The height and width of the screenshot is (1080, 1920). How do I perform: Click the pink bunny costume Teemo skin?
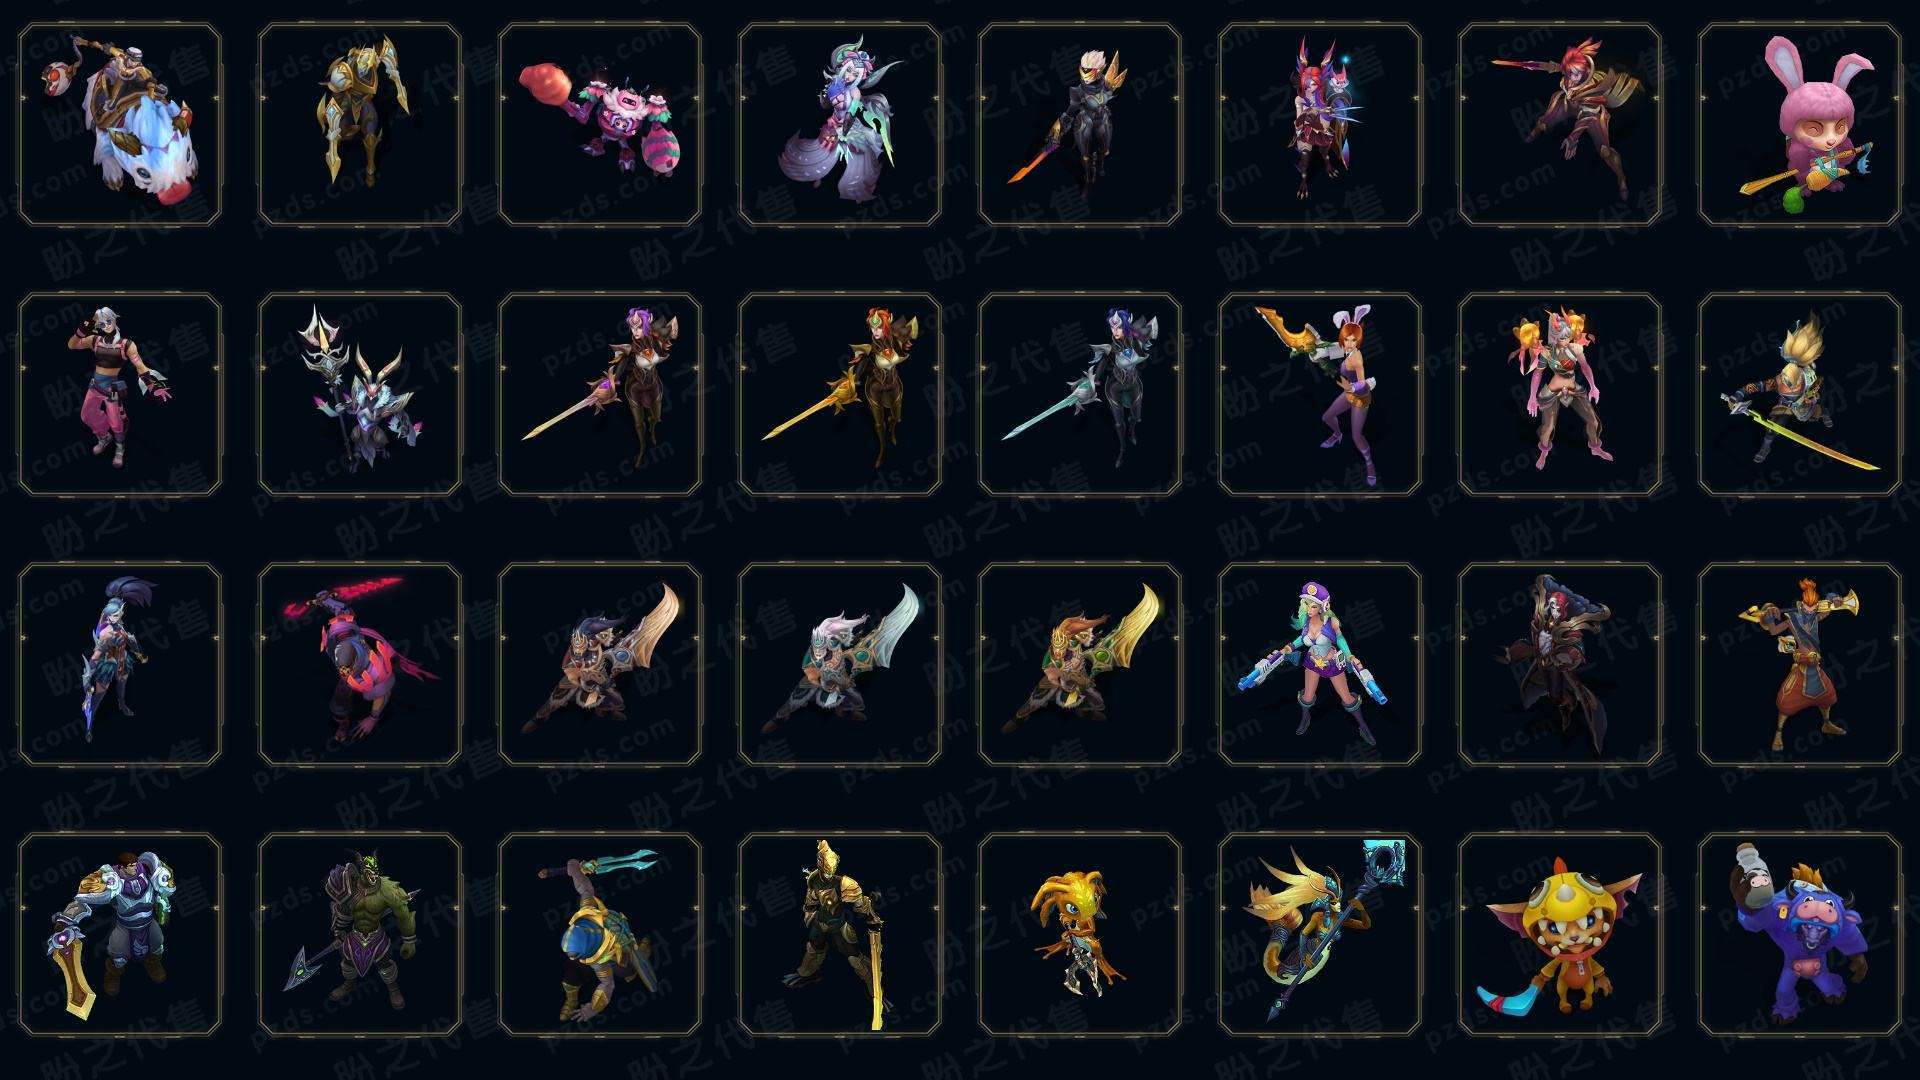1800,125
